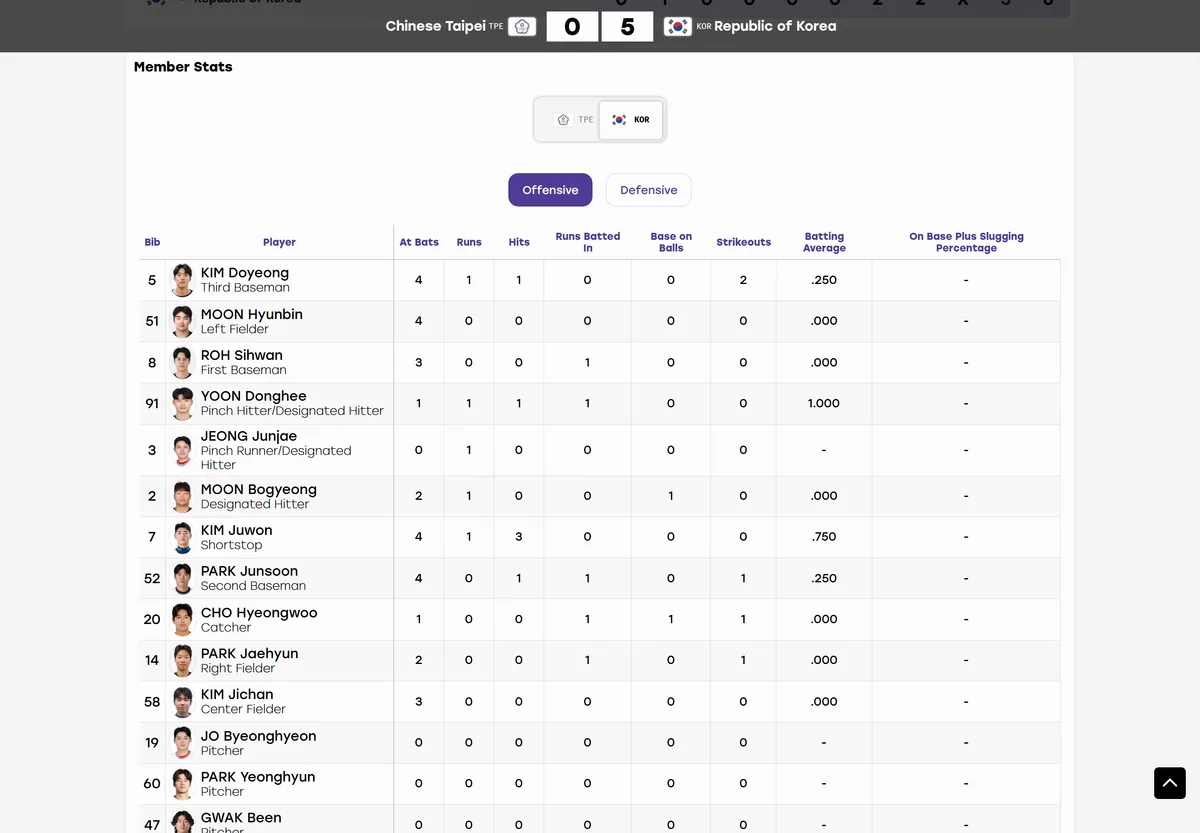Screen dimensions: 1200x833
Task: Click the Chinese Taipei flag in score header
Action: point(521,27)
